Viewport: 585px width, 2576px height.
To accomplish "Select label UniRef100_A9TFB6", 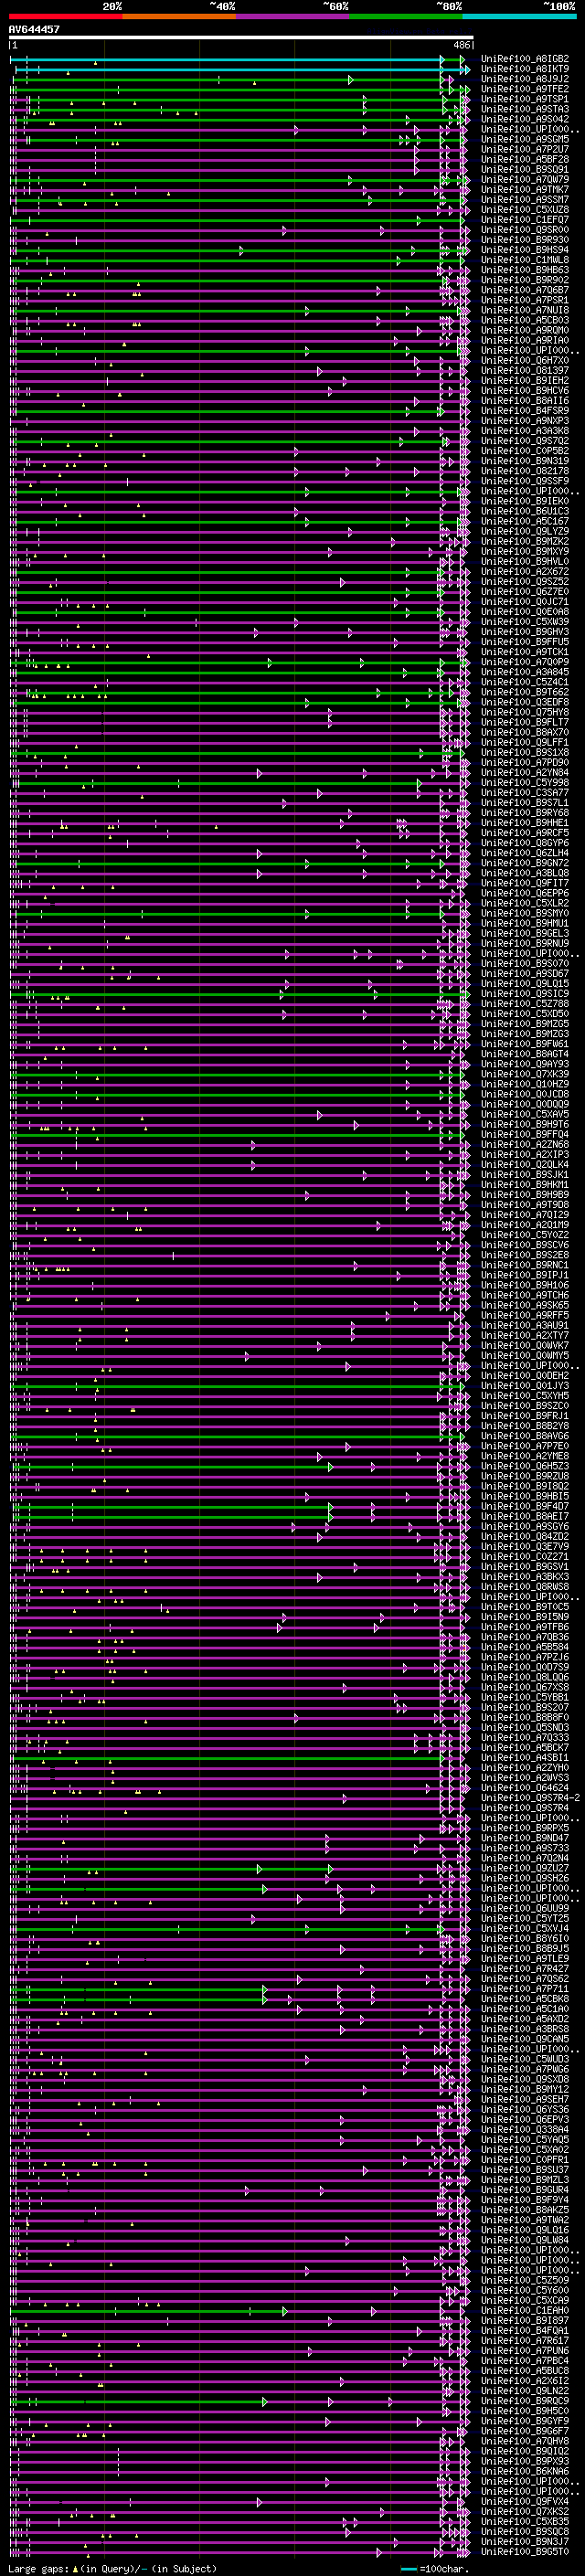I will click(525, 1627).
